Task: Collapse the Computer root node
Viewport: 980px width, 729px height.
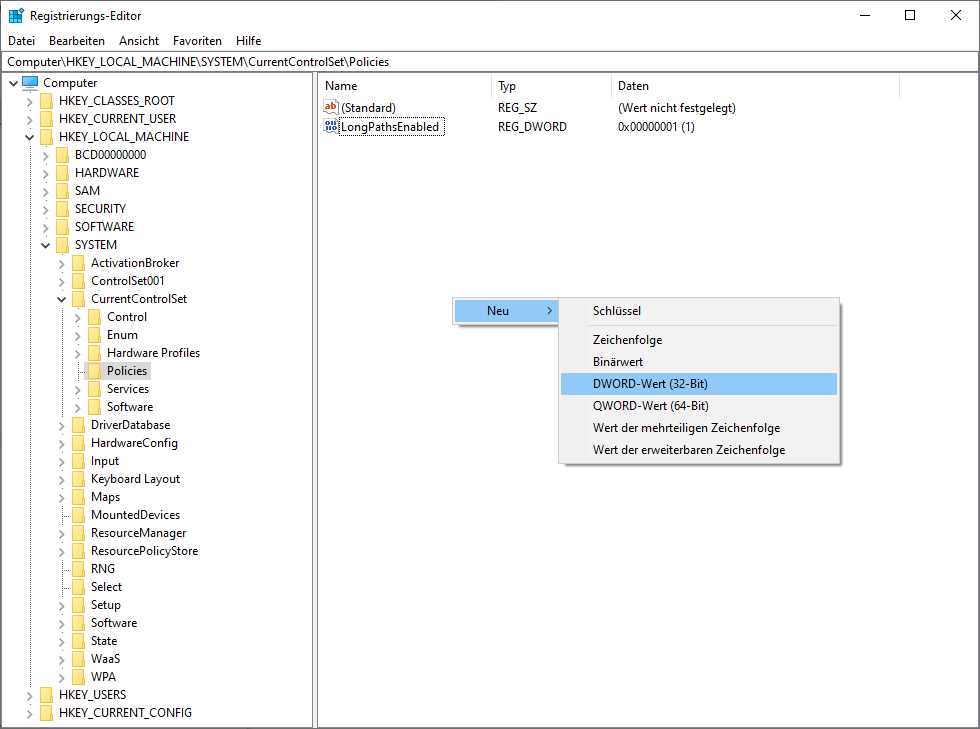Action: pyautogui.click(x=13, y=83)
